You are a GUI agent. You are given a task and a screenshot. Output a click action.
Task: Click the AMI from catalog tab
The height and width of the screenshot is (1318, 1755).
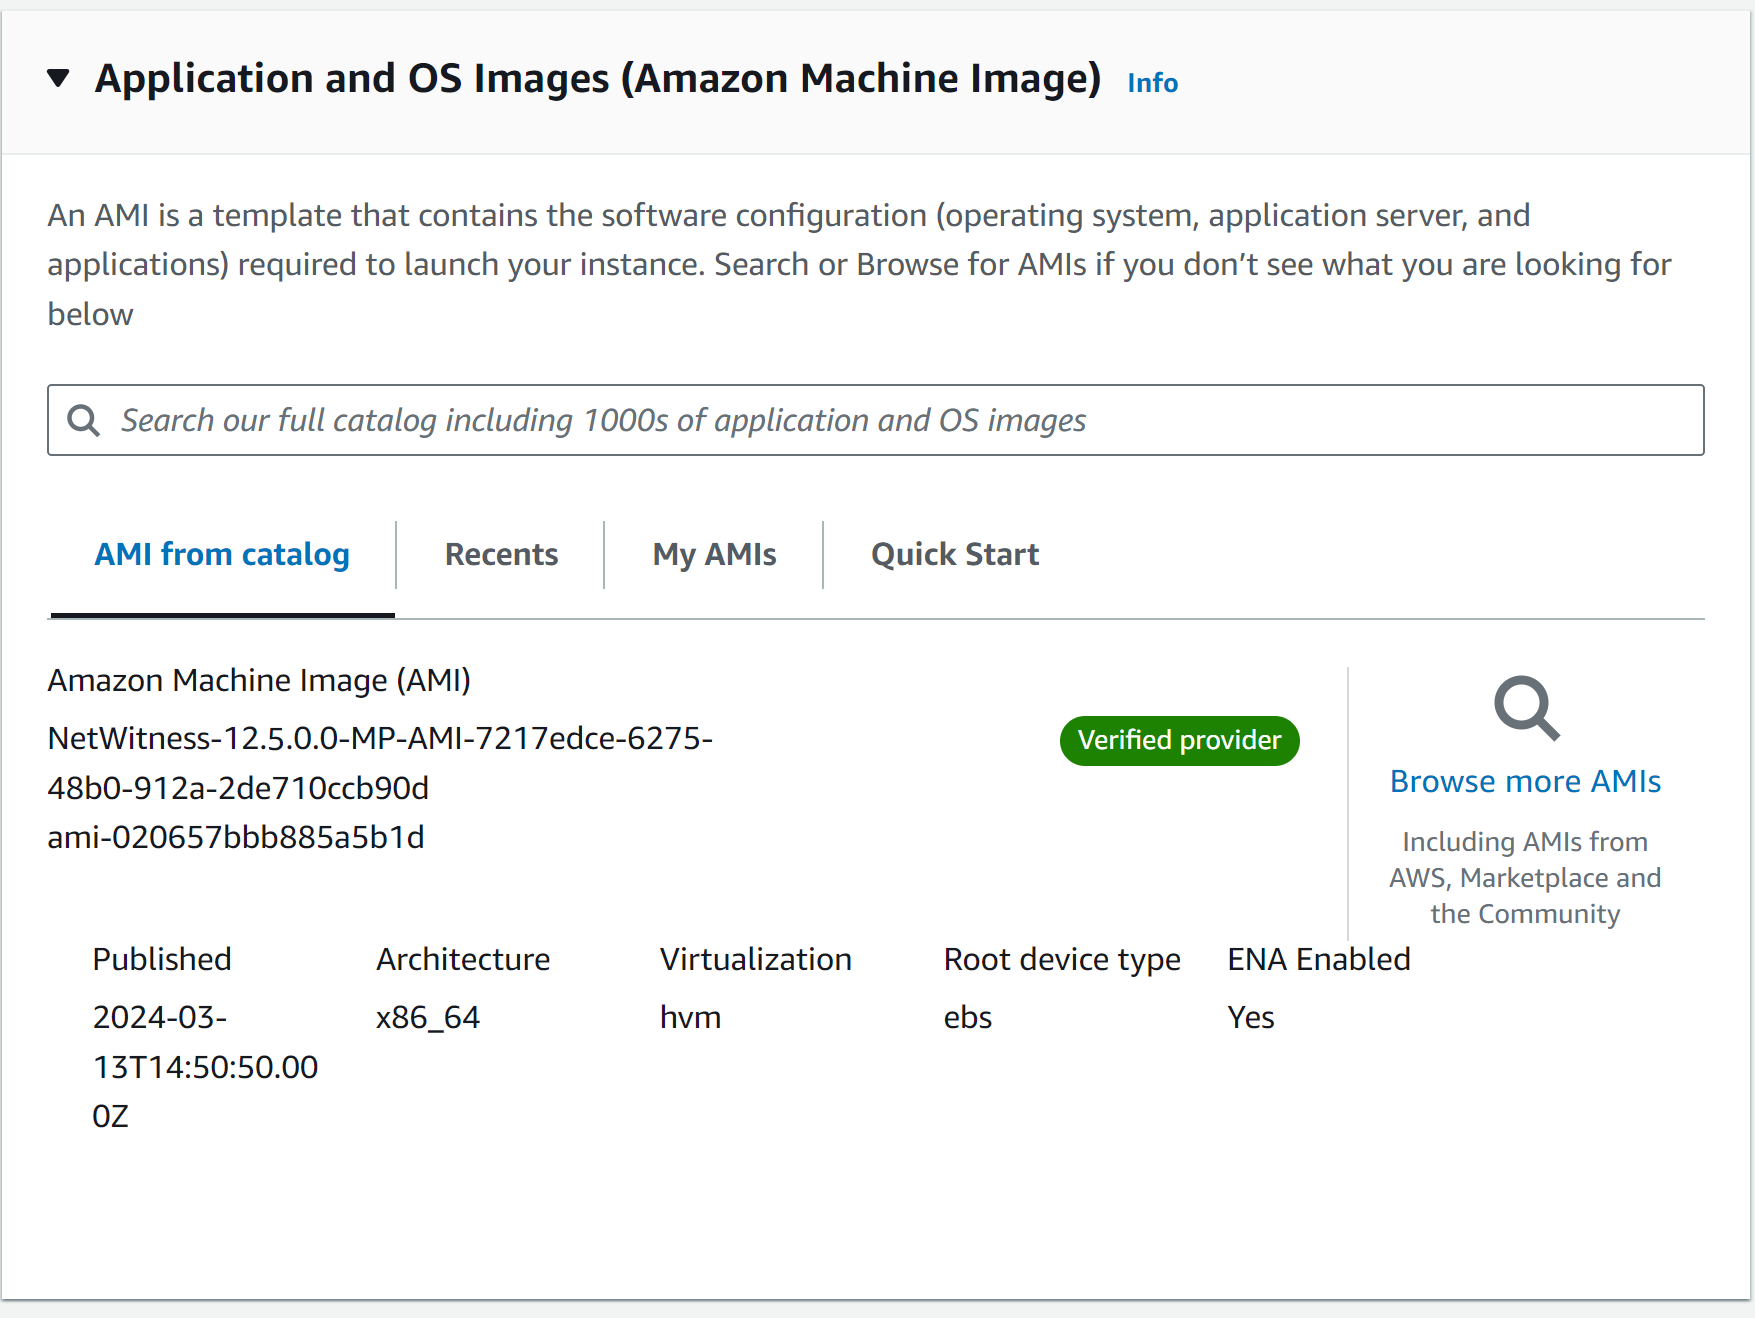222,554
